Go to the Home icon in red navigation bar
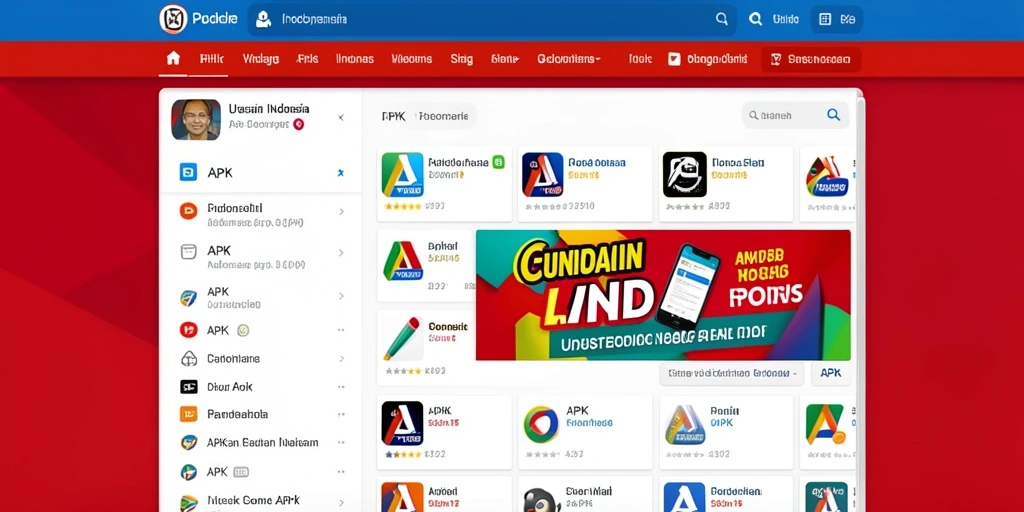 (x=173, y=58)
